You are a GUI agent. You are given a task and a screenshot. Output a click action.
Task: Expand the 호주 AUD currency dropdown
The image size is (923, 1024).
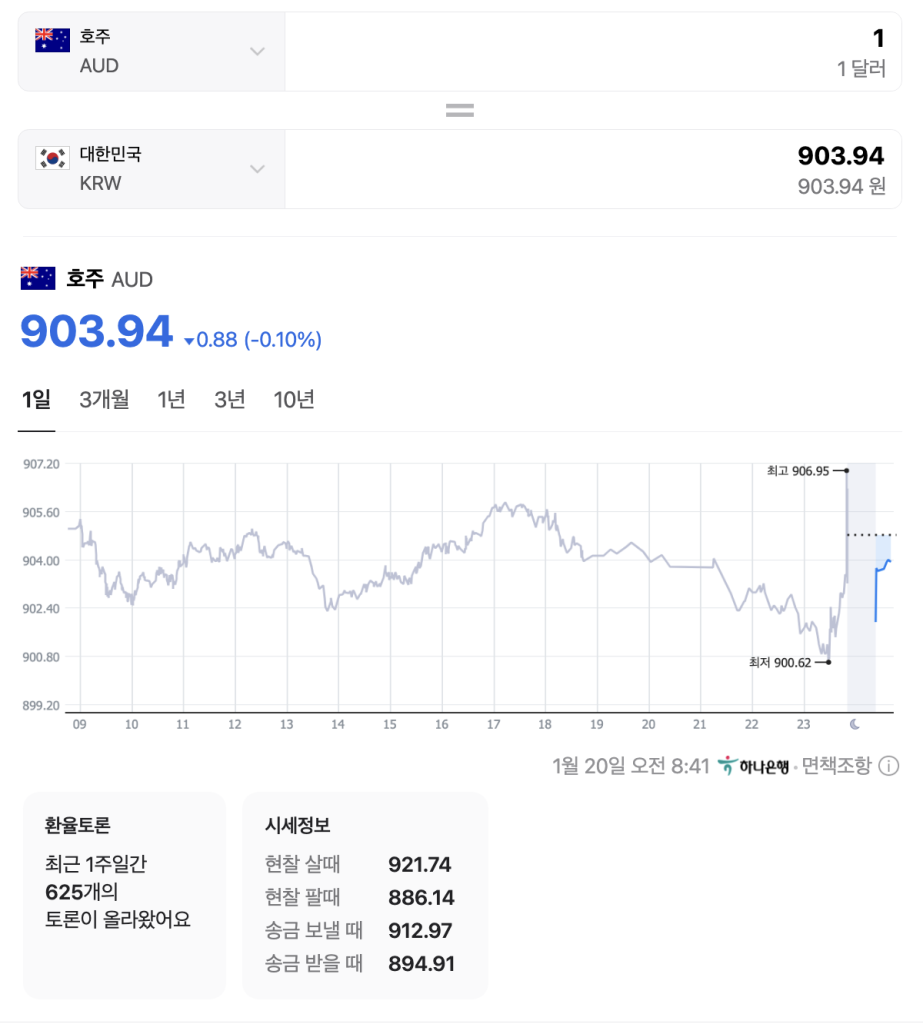point(152,52)
